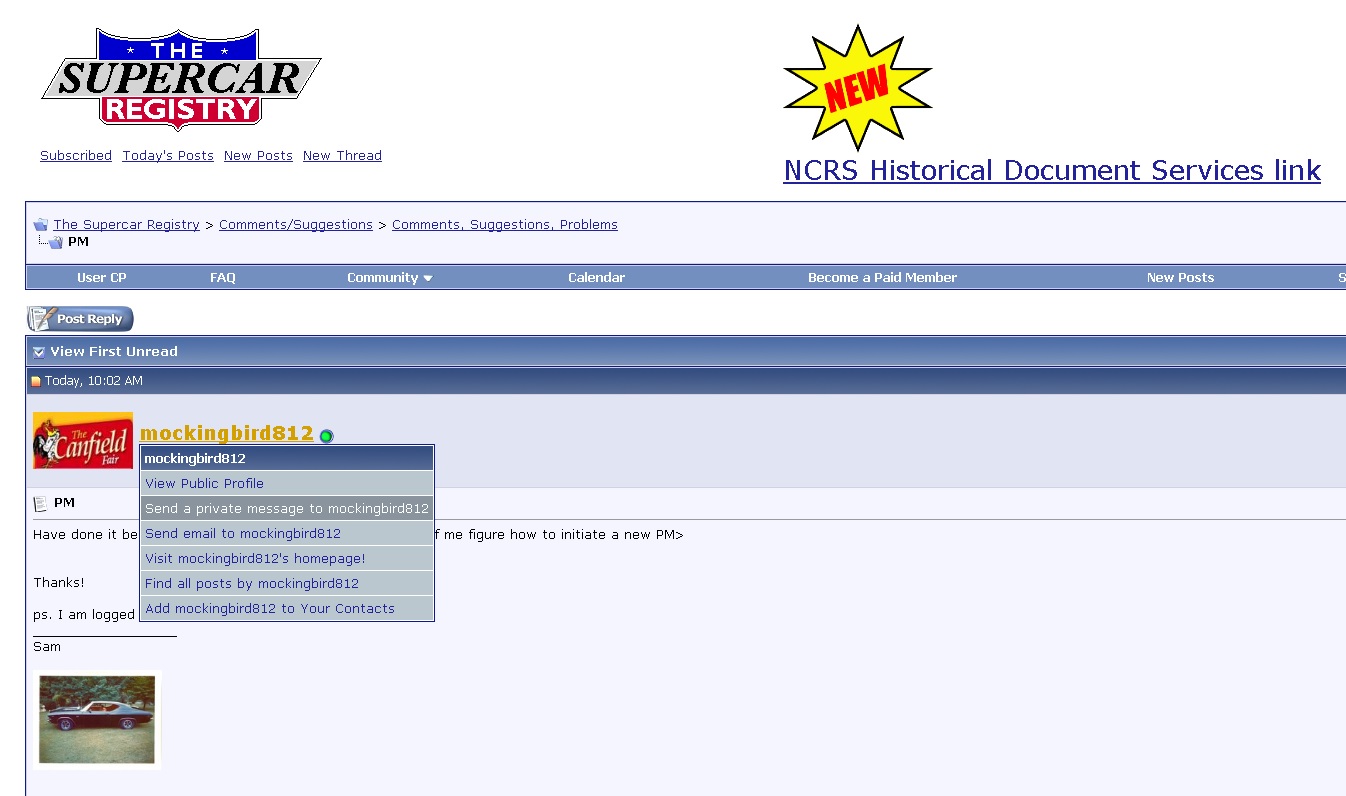
Task: Click the Supercar Registry logo
Action: click(x=181, y=79)
